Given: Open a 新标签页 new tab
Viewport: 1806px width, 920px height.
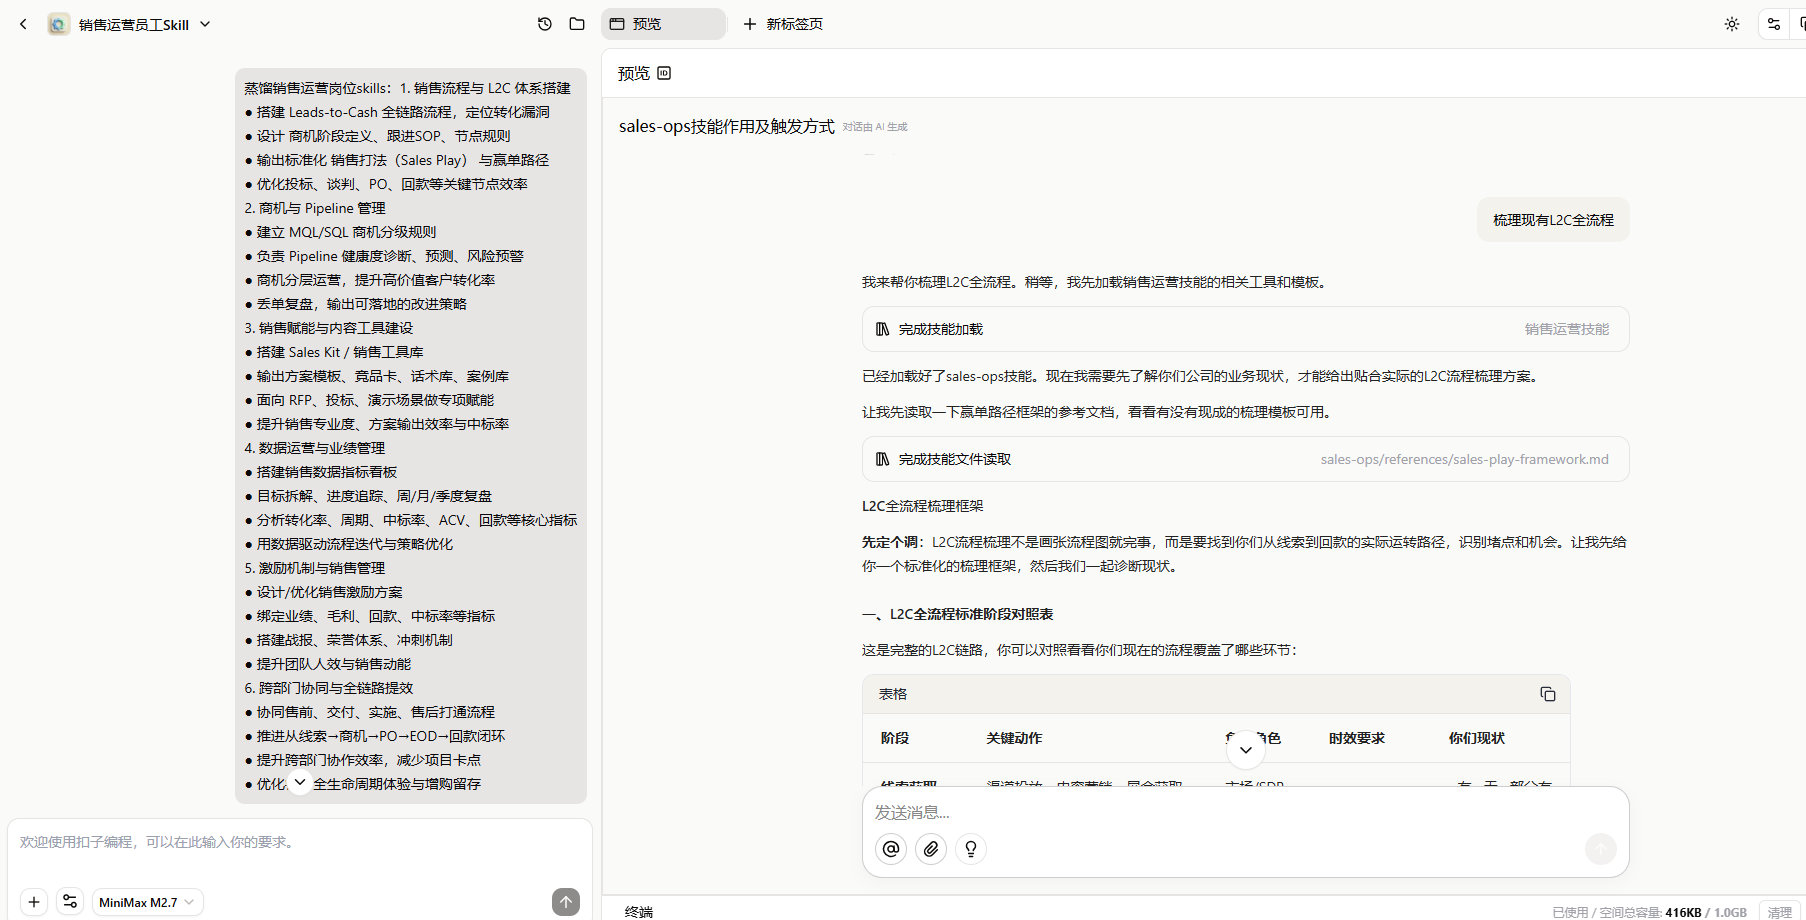Looking at the screenshot, I should [x=783, y=24].
